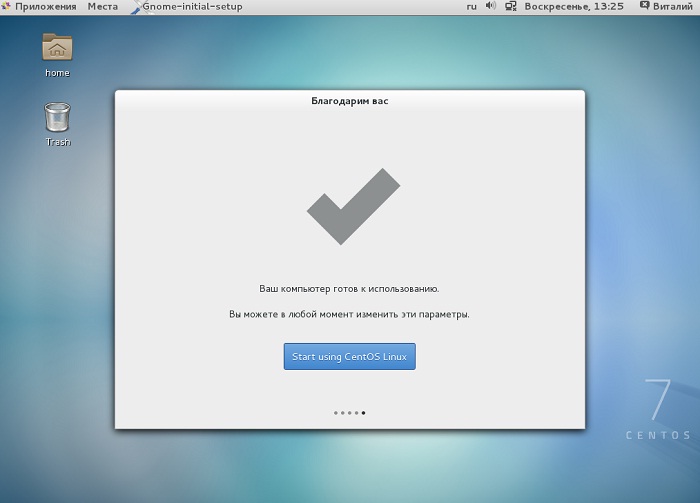
Task: Click text Ваш компьютер готов к использованию
Action: point(349,289)
